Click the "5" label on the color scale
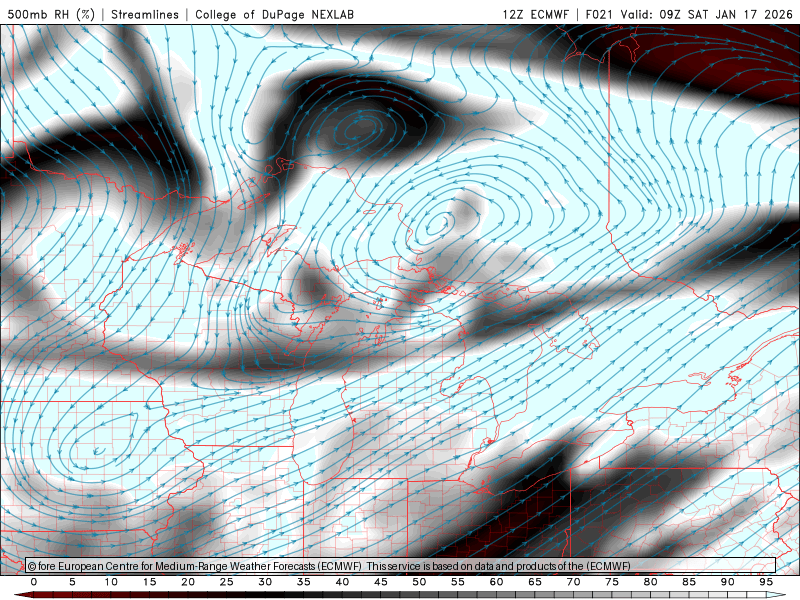This screenshot has width=800, height=600. pos(72,582)
